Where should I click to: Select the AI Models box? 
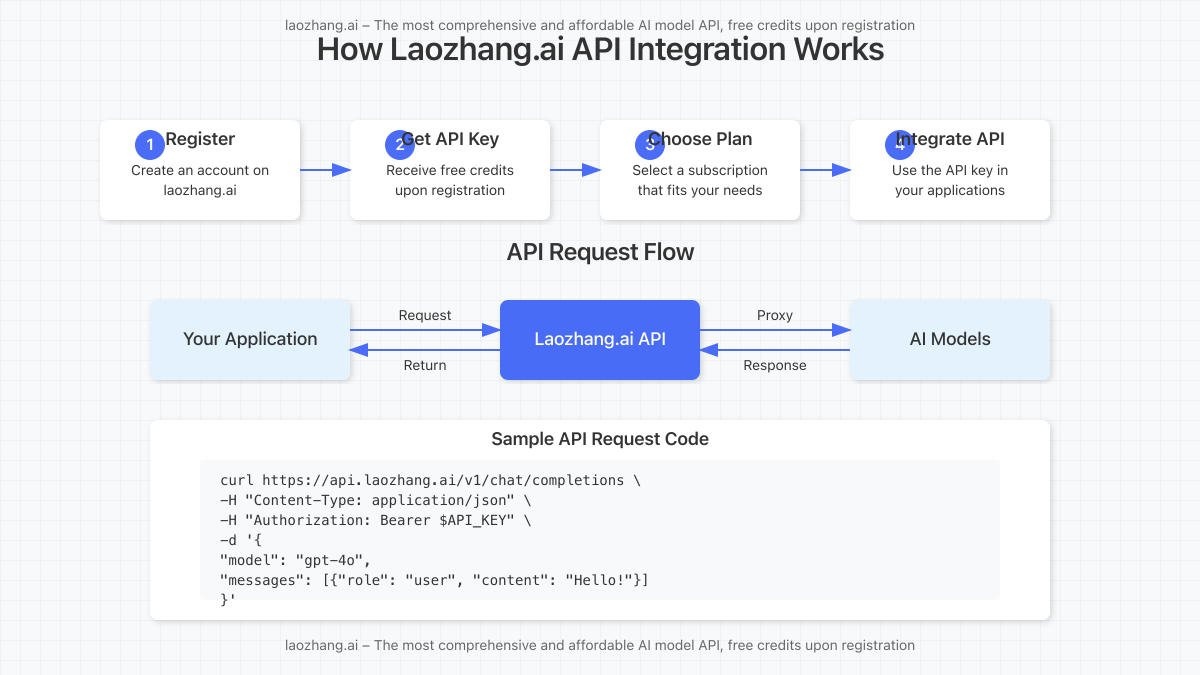[x=950, y=339]
